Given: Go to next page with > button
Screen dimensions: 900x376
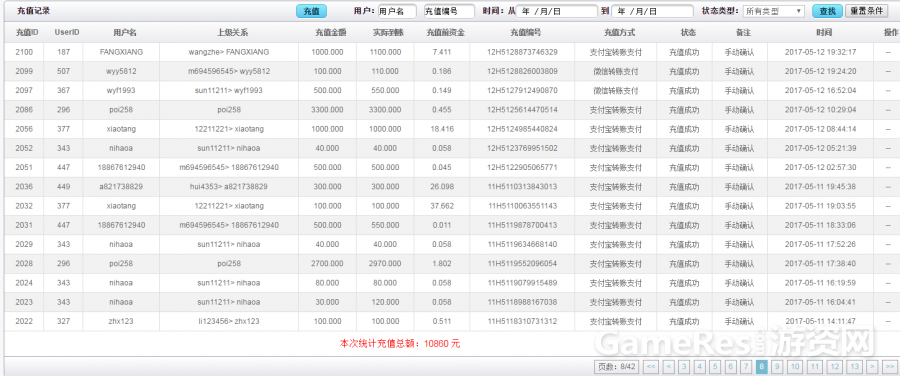Looking at the screenshot, I should coord(872,367).
